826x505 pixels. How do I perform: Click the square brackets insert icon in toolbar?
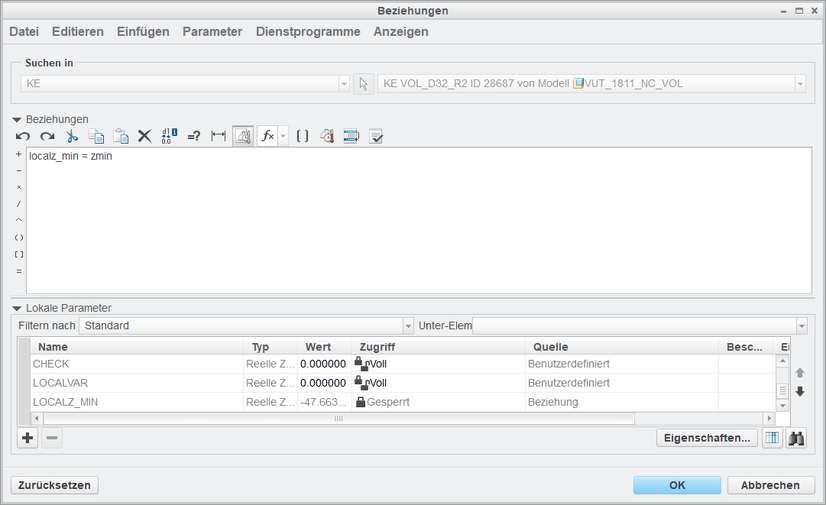(302, 136)
